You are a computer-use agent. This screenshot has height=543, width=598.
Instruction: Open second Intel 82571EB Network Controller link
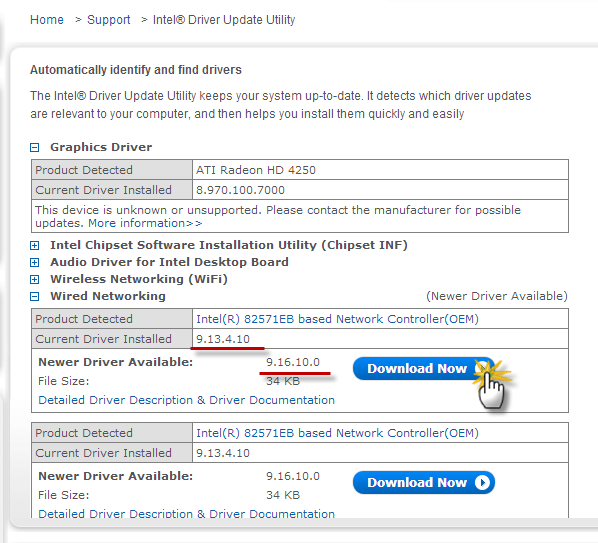click(x=337, y=433)
